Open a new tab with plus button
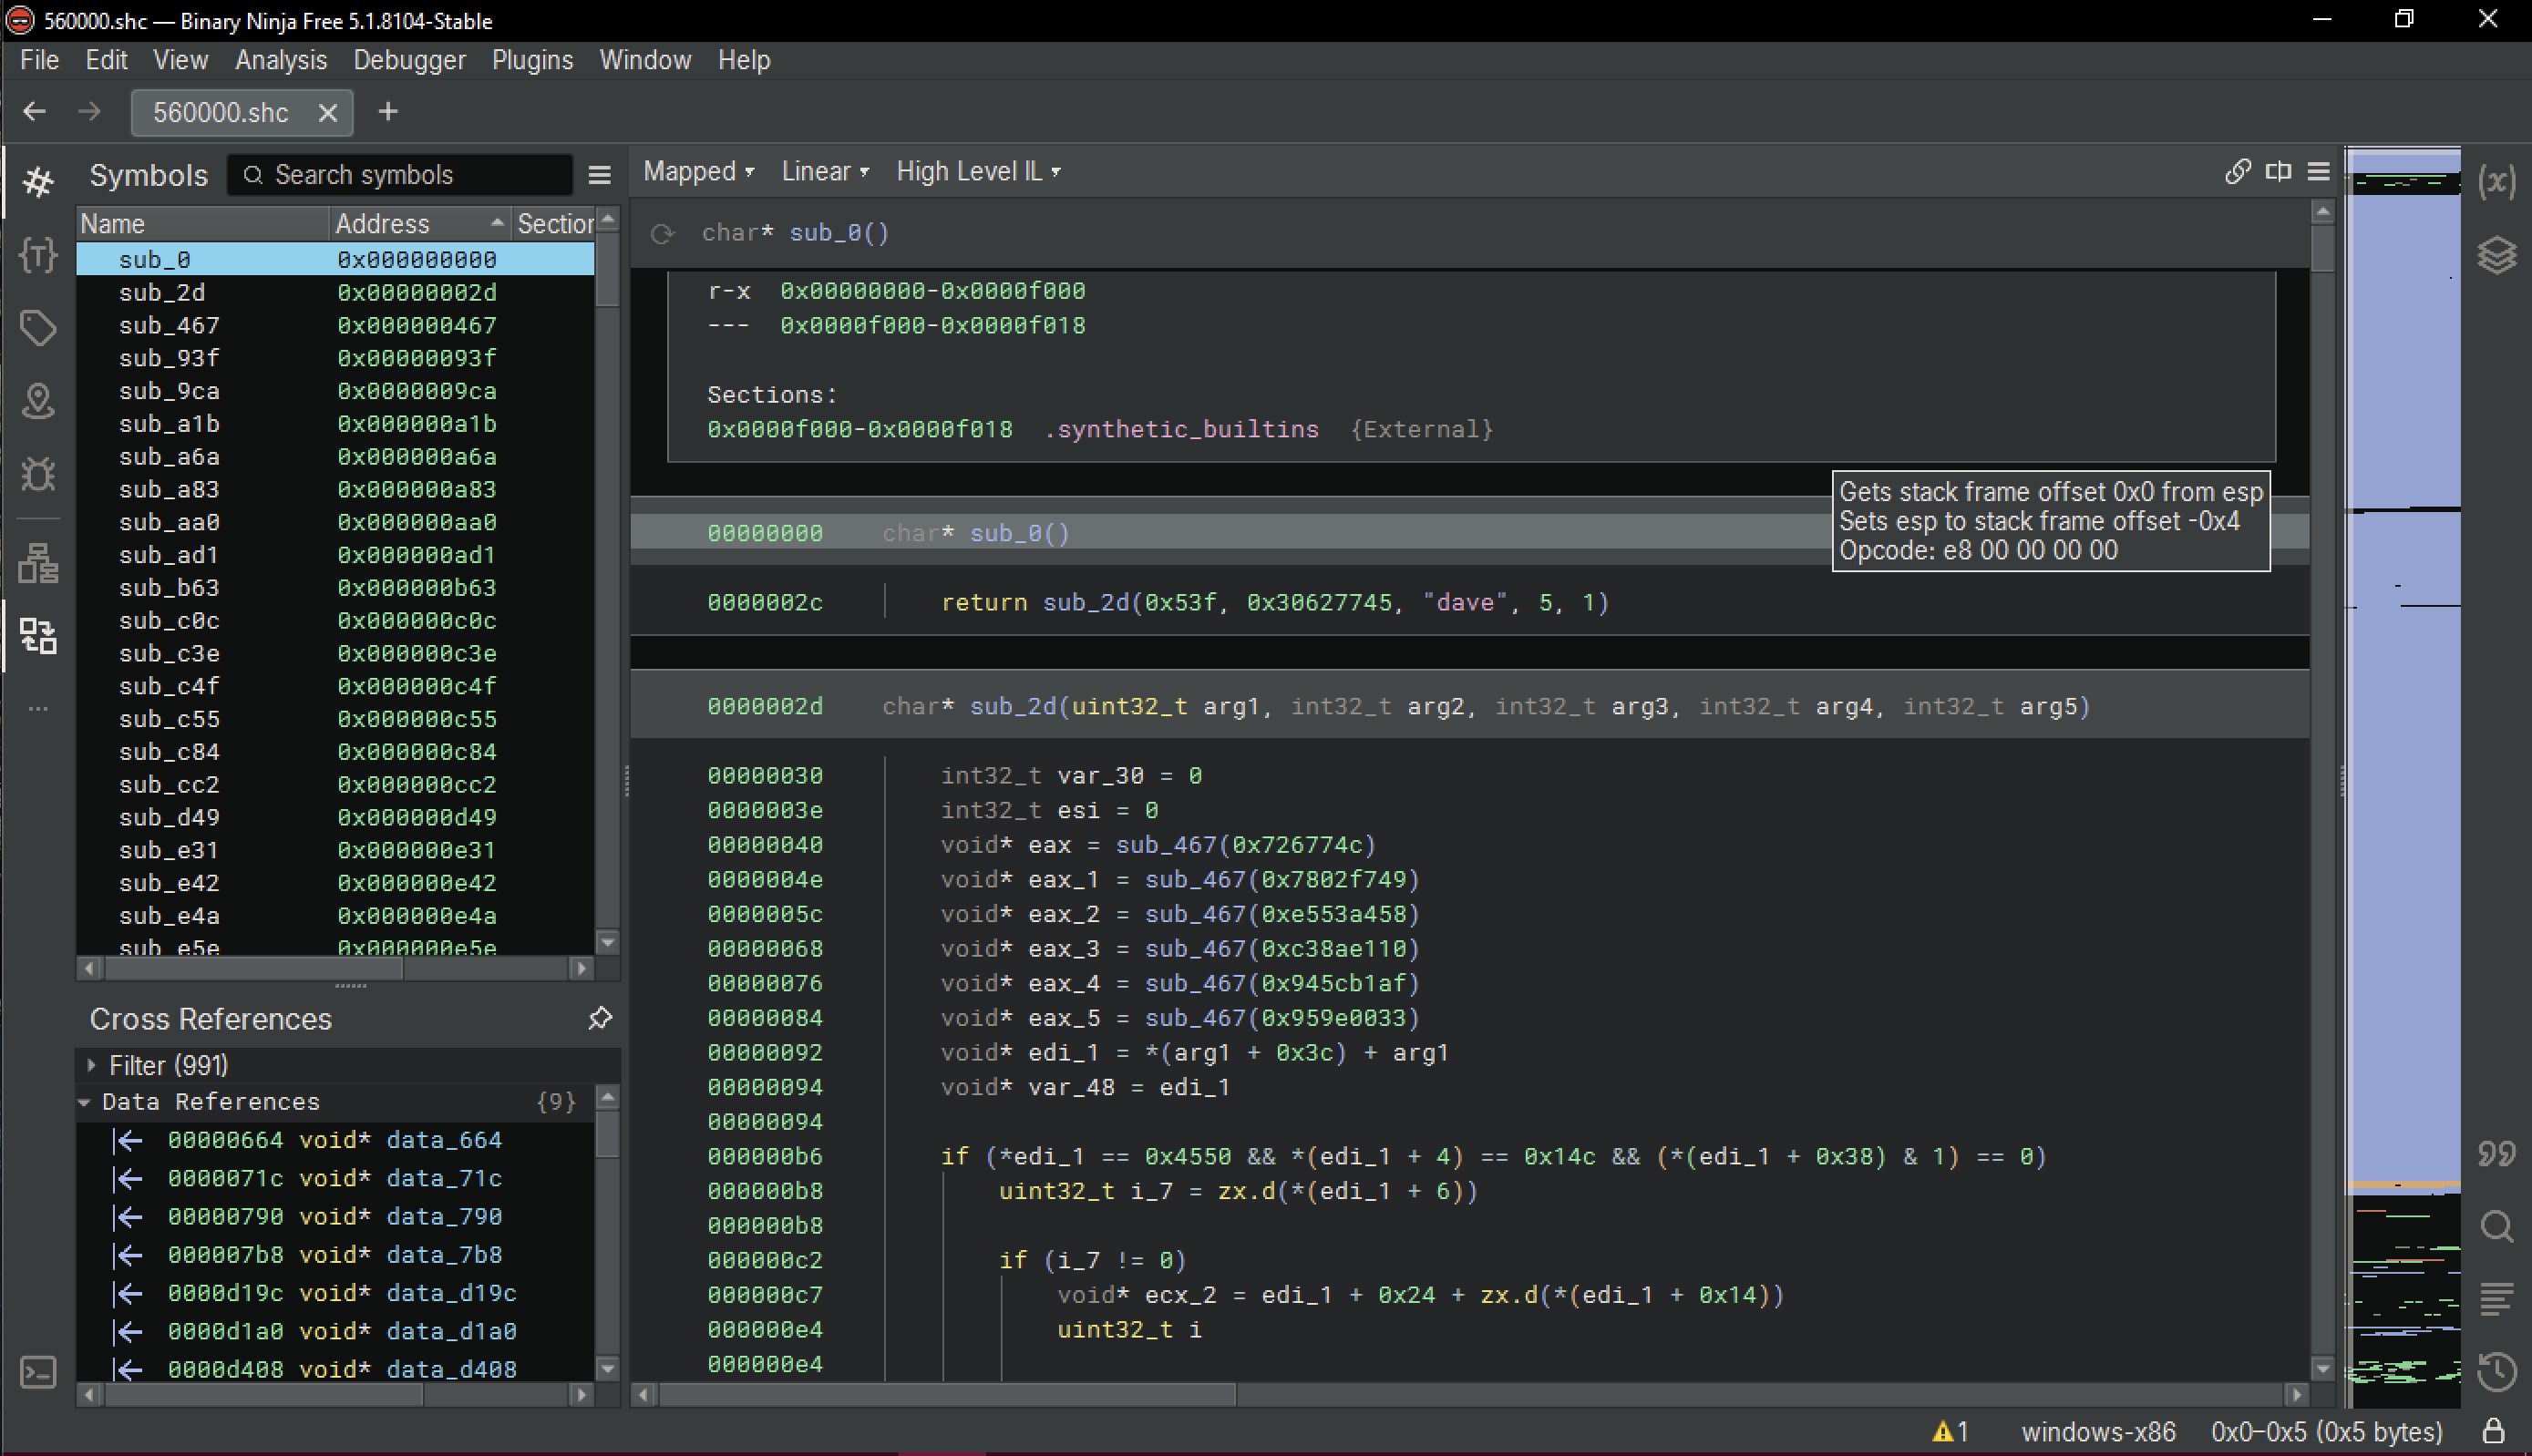2532x1456 pixels. 388,111
